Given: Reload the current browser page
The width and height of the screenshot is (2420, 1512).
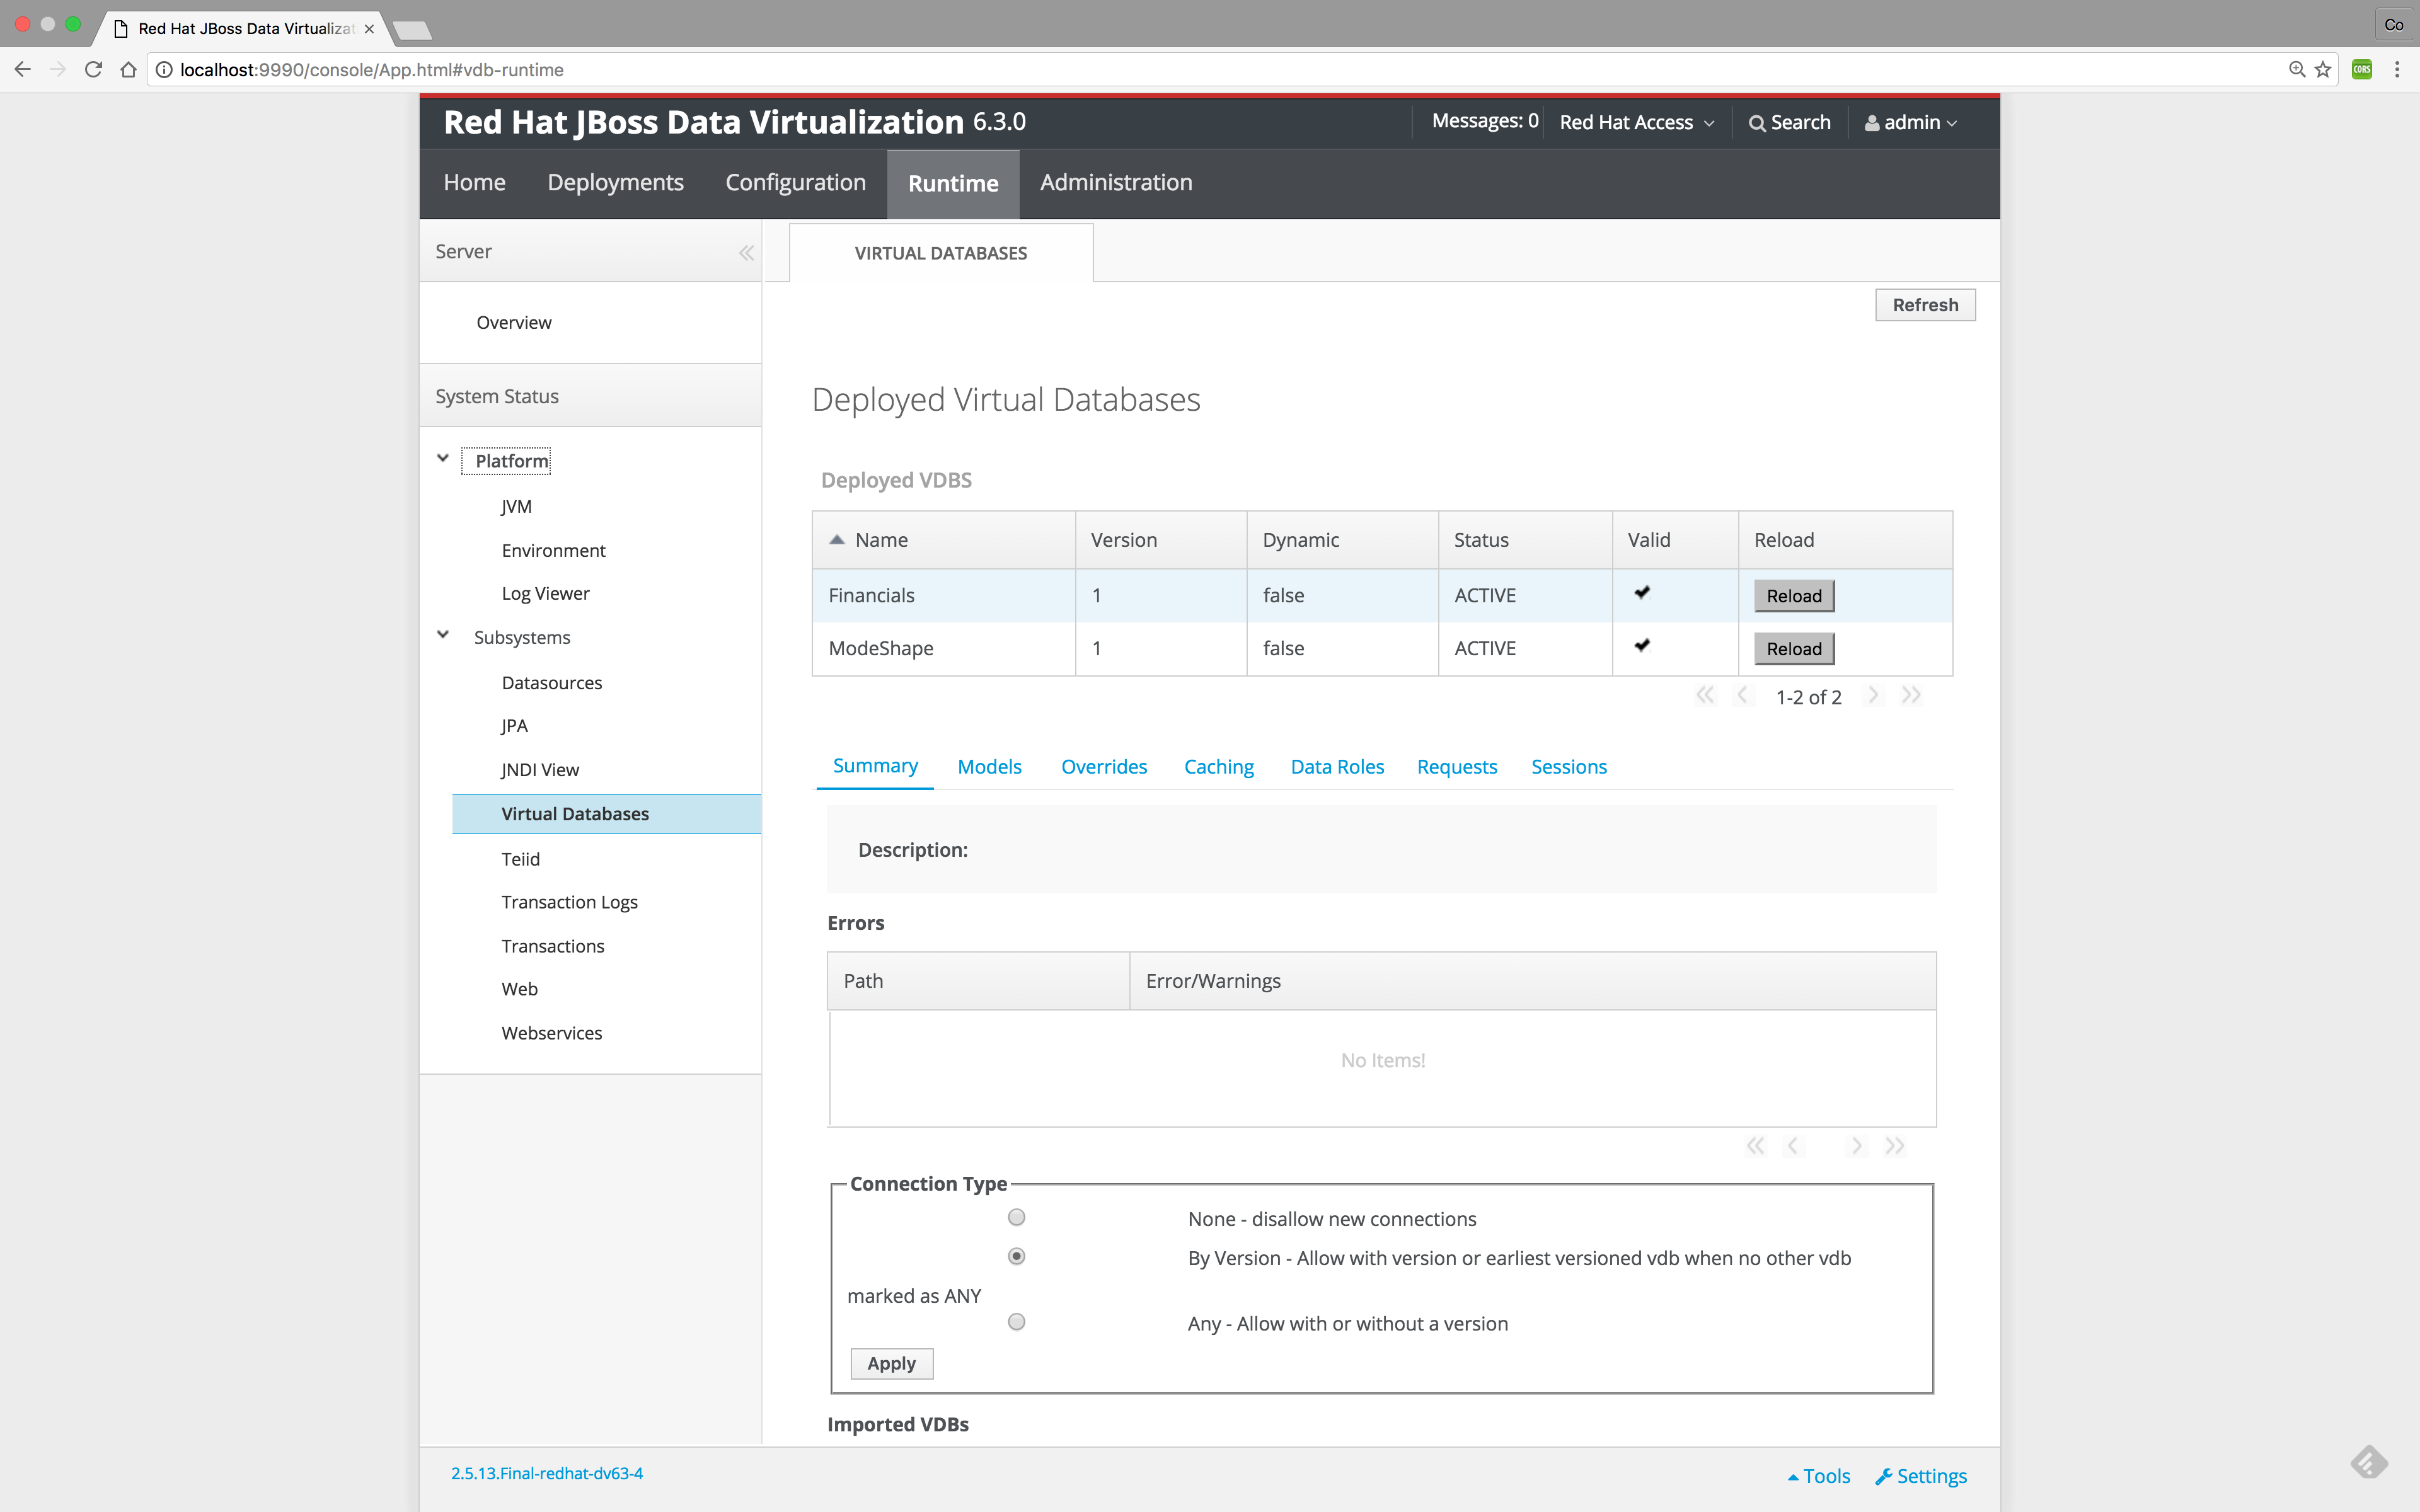Looking at the screenshot, I should (x=93, y=69).
